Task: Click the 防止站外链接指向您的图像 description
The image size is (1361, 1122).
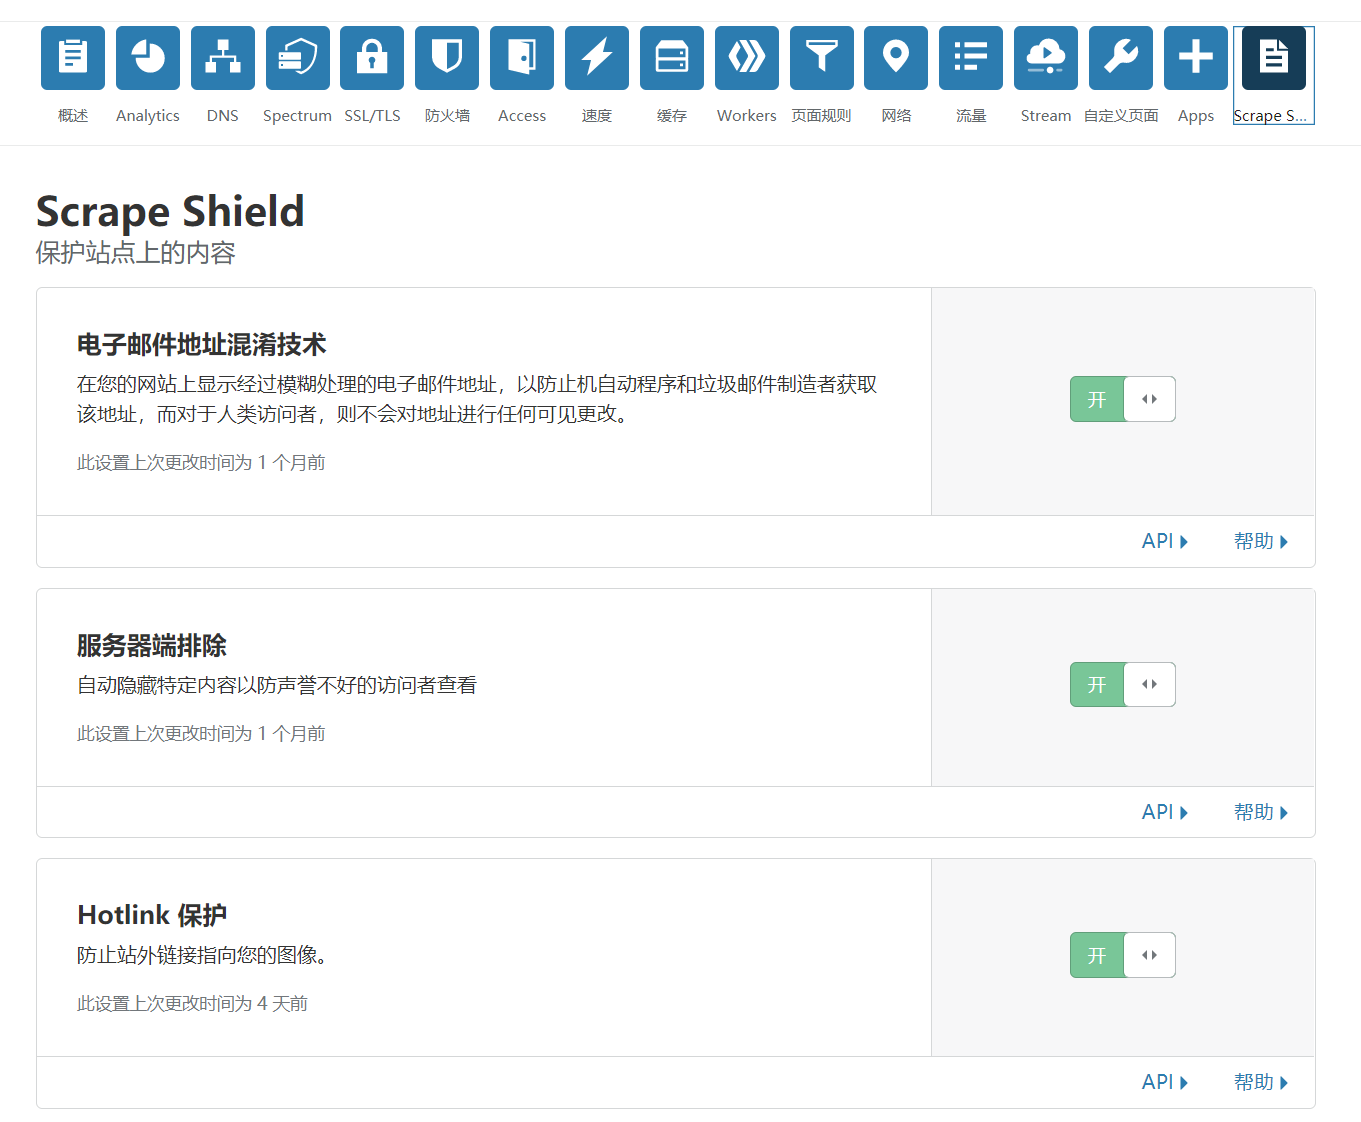Action: pyautogui.click(x=203, y=955)
